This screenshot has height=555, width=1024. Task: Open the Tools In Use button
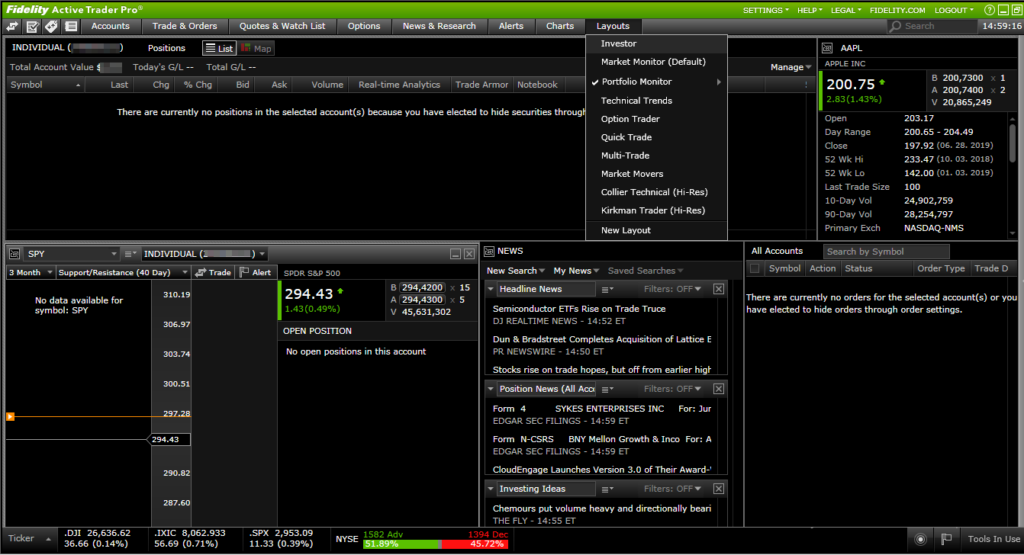coord(992,540)
